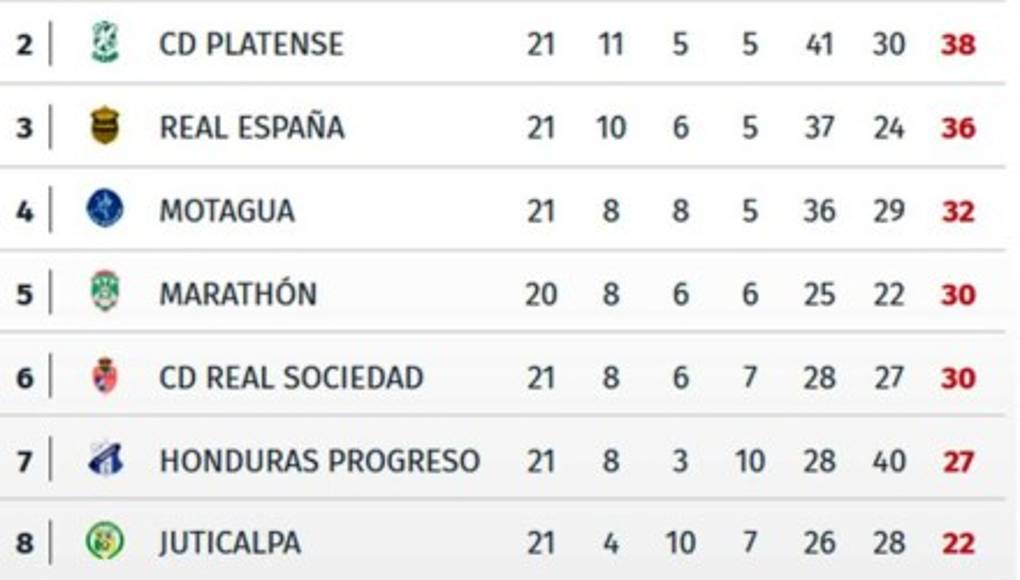Select the Motagua blue club logo
The image size is (1020, 580).
coord(104,209)
